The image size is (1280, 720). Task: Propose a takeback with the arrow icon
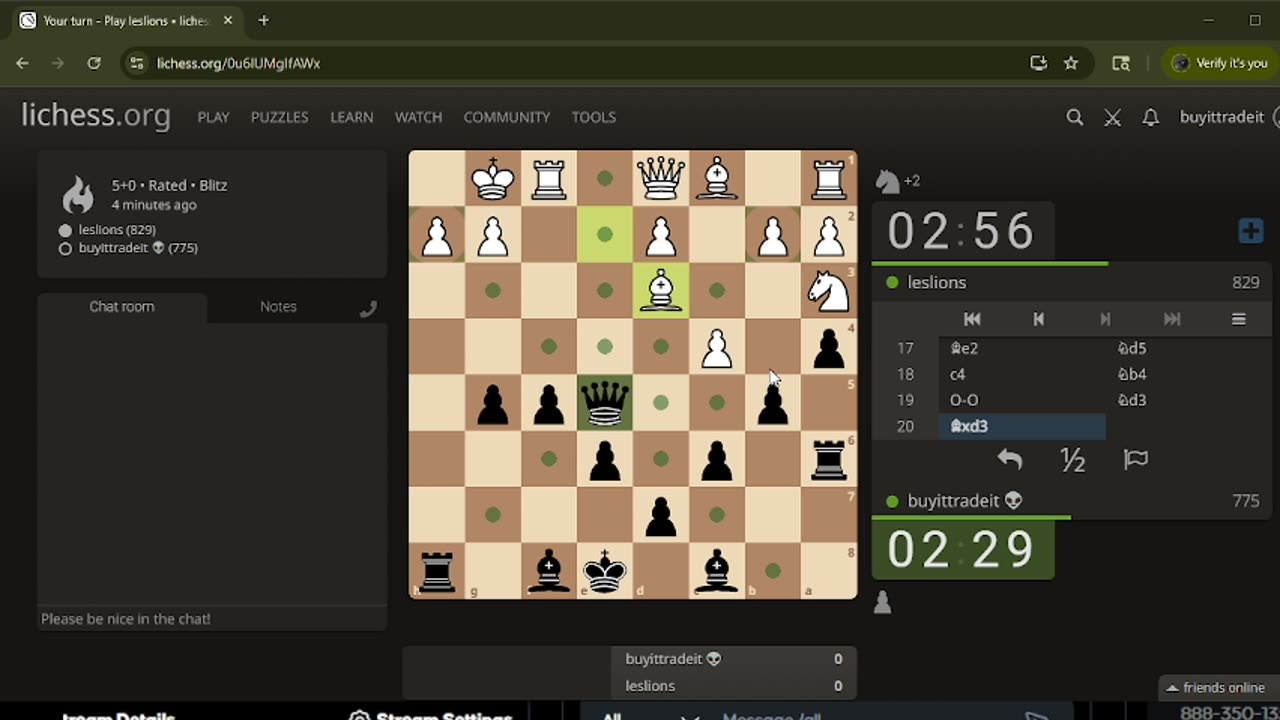1010,459
